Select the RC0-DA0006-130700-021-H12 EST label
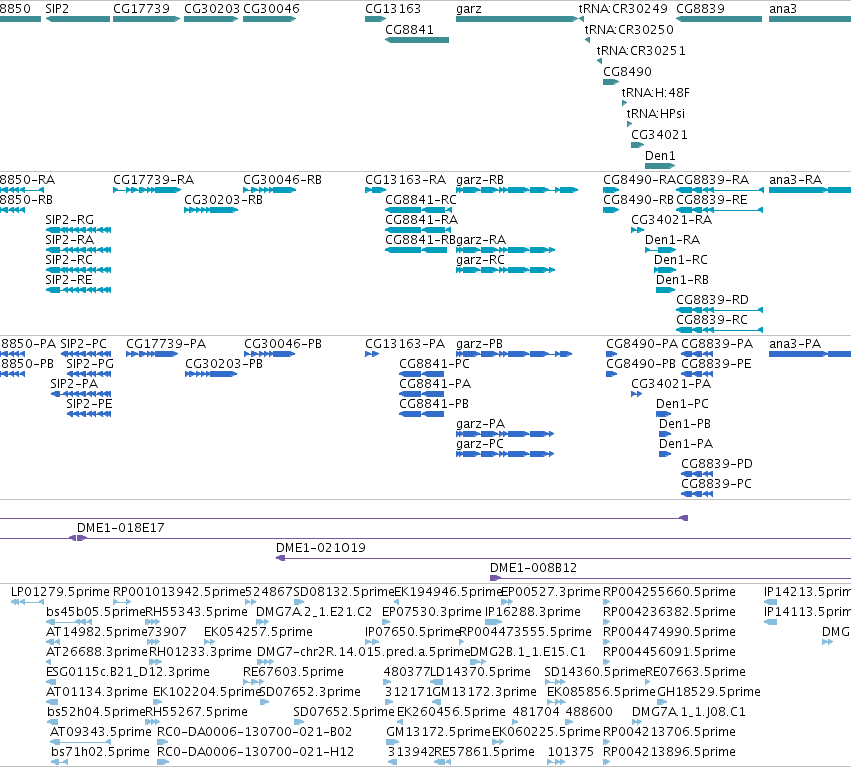Screen dimensions: 851x767 pyautogui.click(x=255, y=752)
